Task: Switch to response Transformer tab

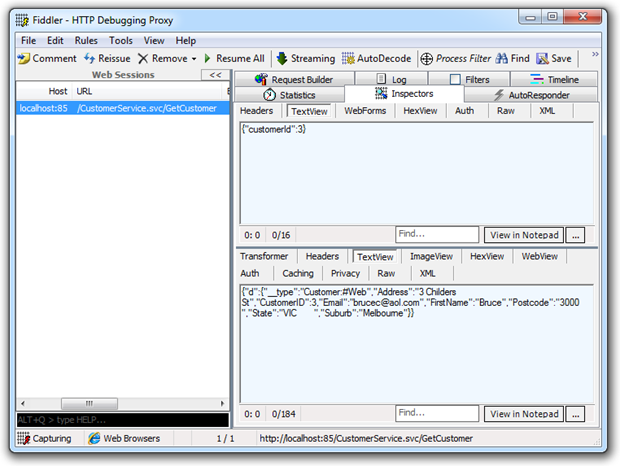Action: point(264,256)
